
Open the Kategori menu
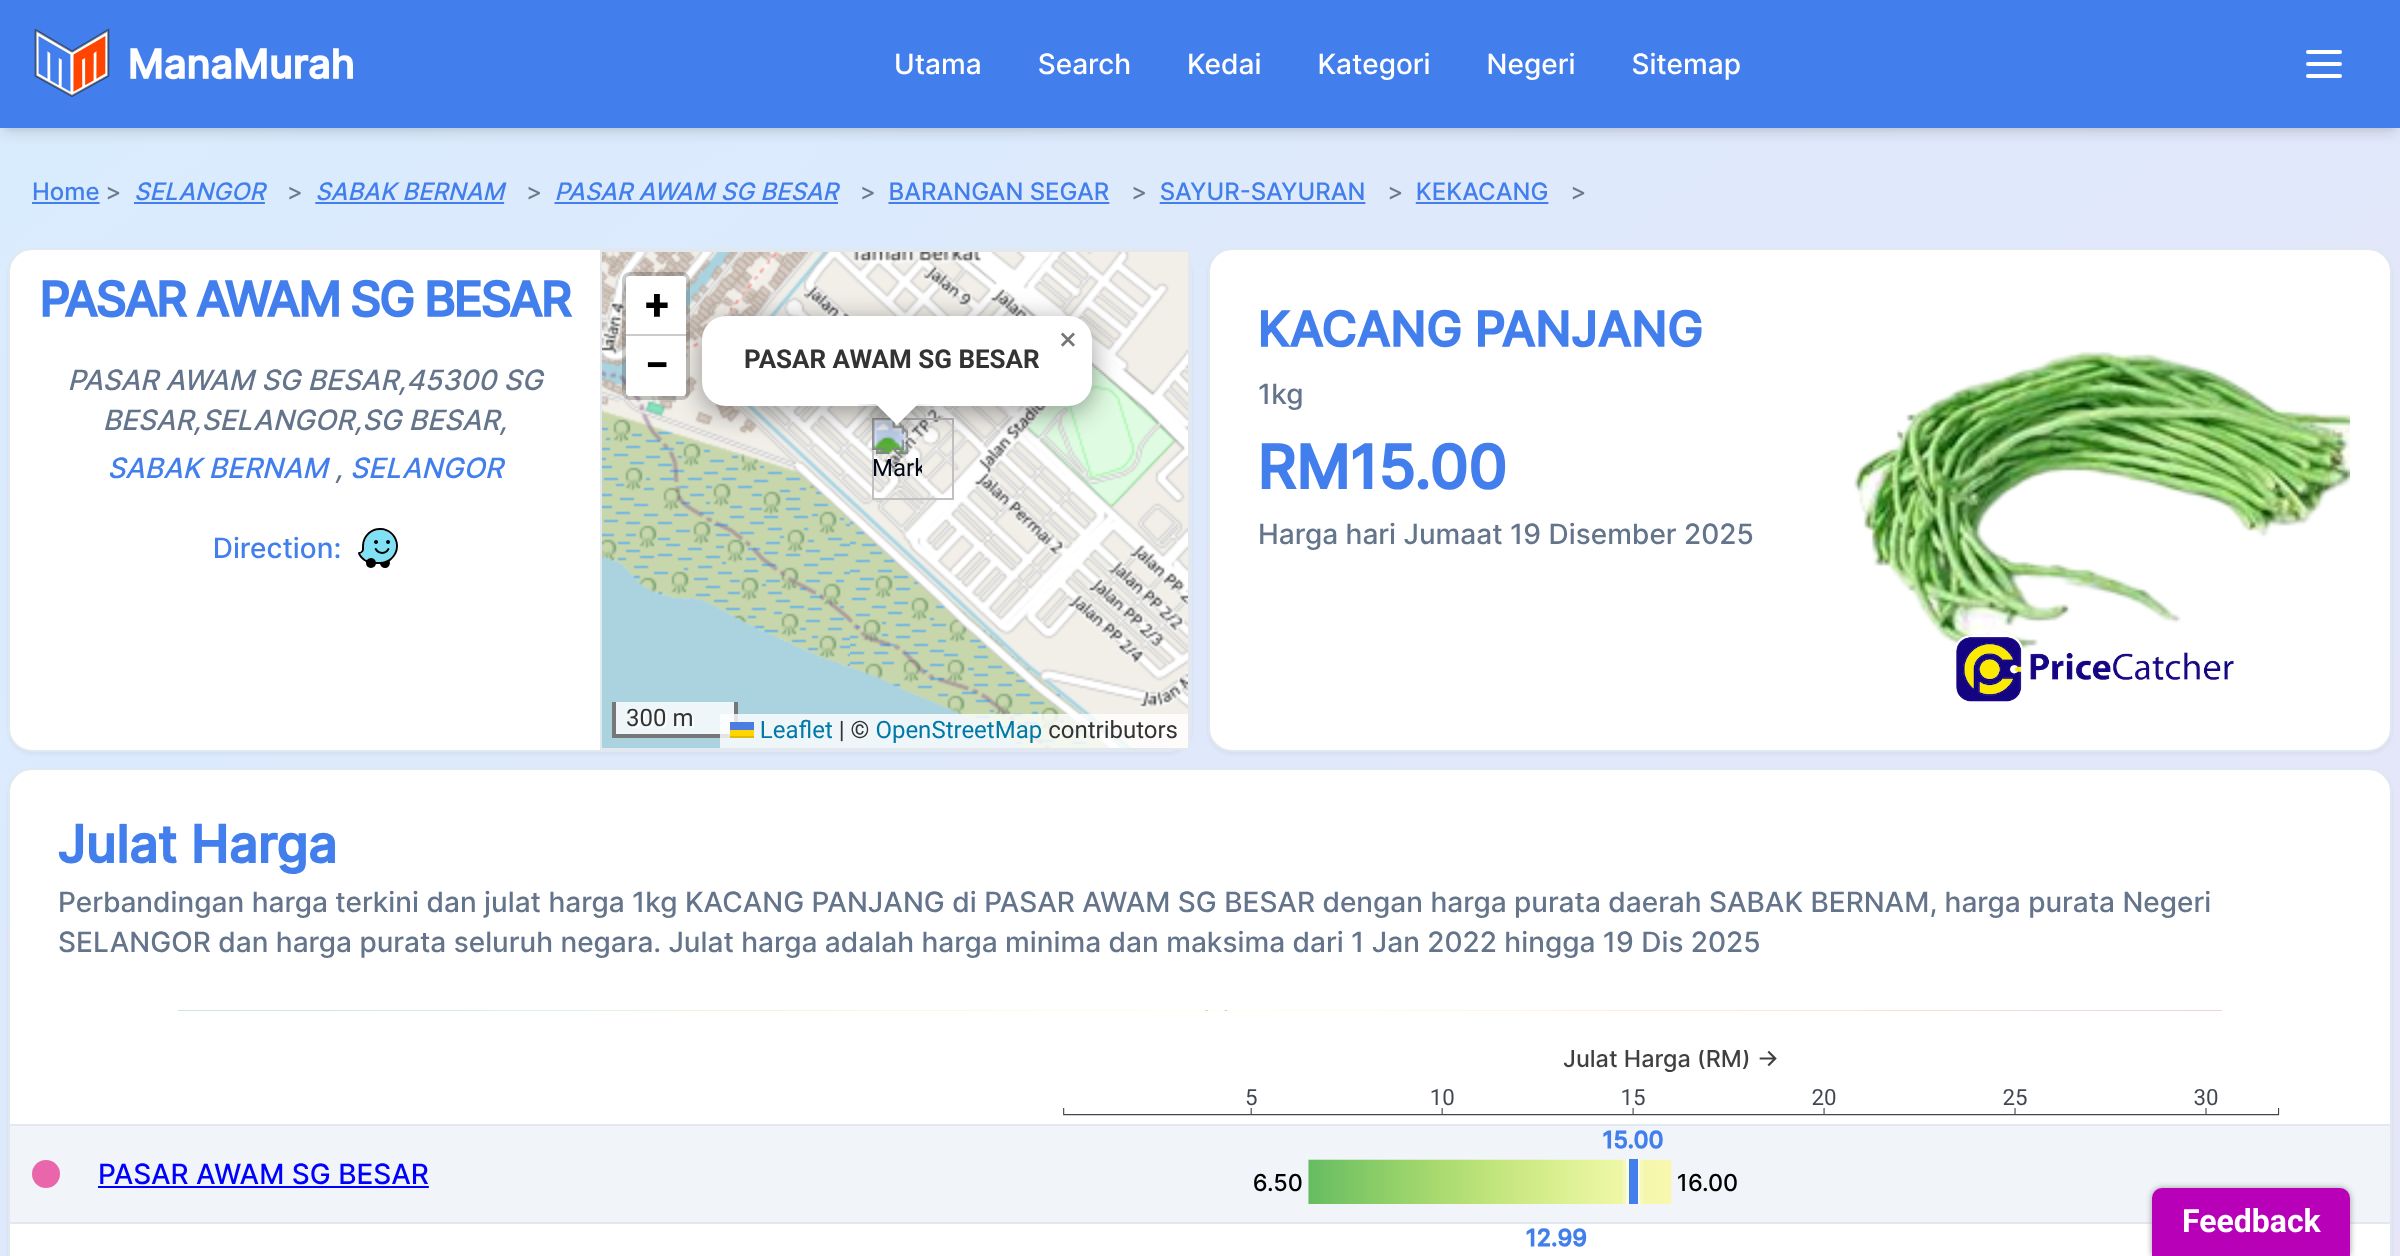(1373, 64)
